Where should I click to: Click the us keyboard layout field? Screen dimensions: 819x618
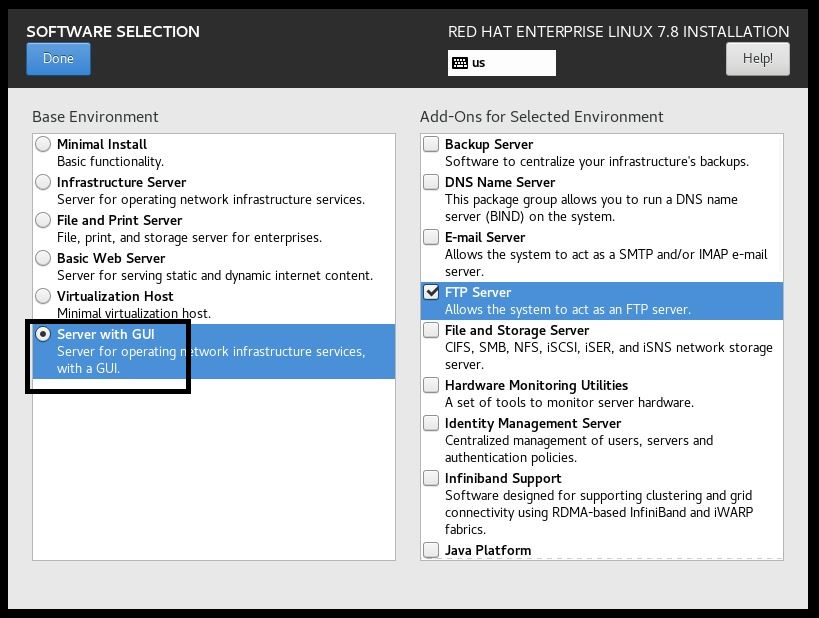[x=501, y=63]
